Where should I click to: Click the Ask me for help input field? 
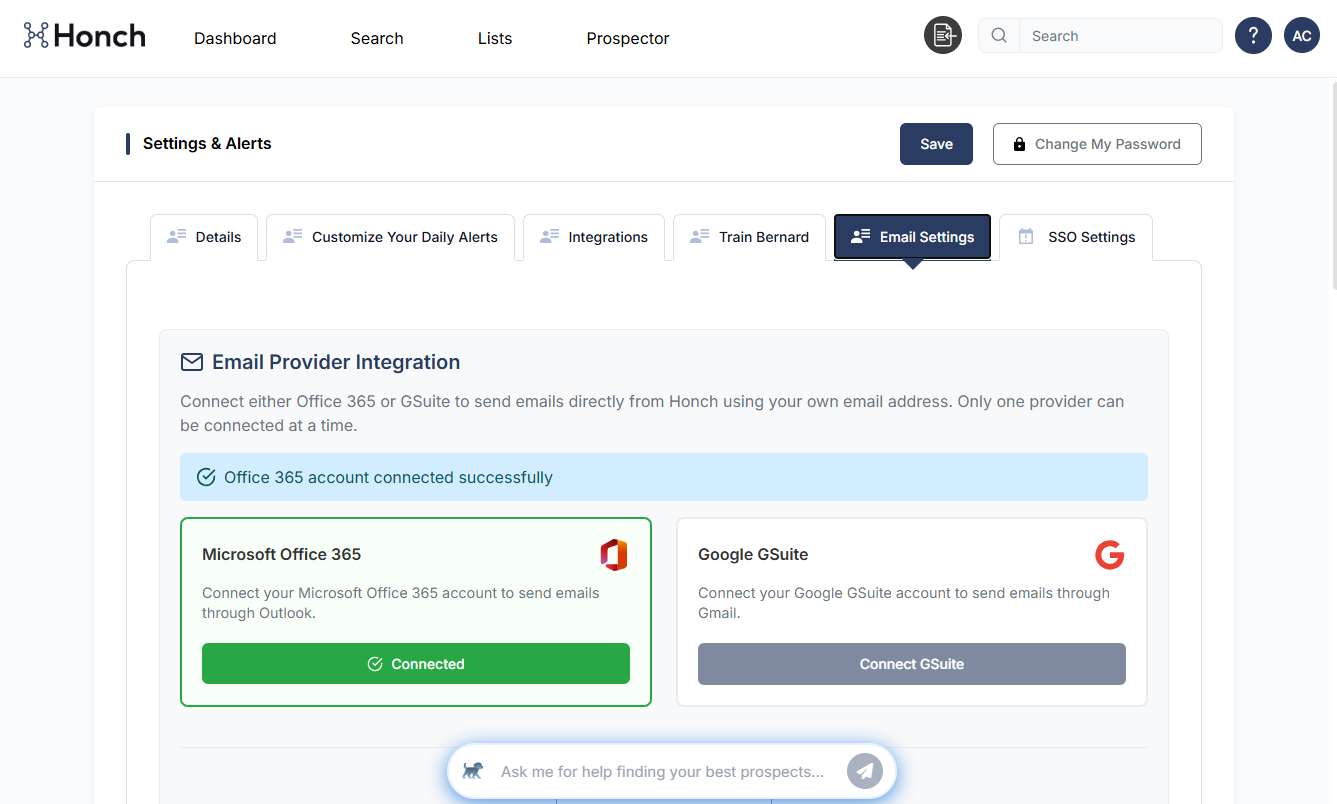click(x=660, y=771)
